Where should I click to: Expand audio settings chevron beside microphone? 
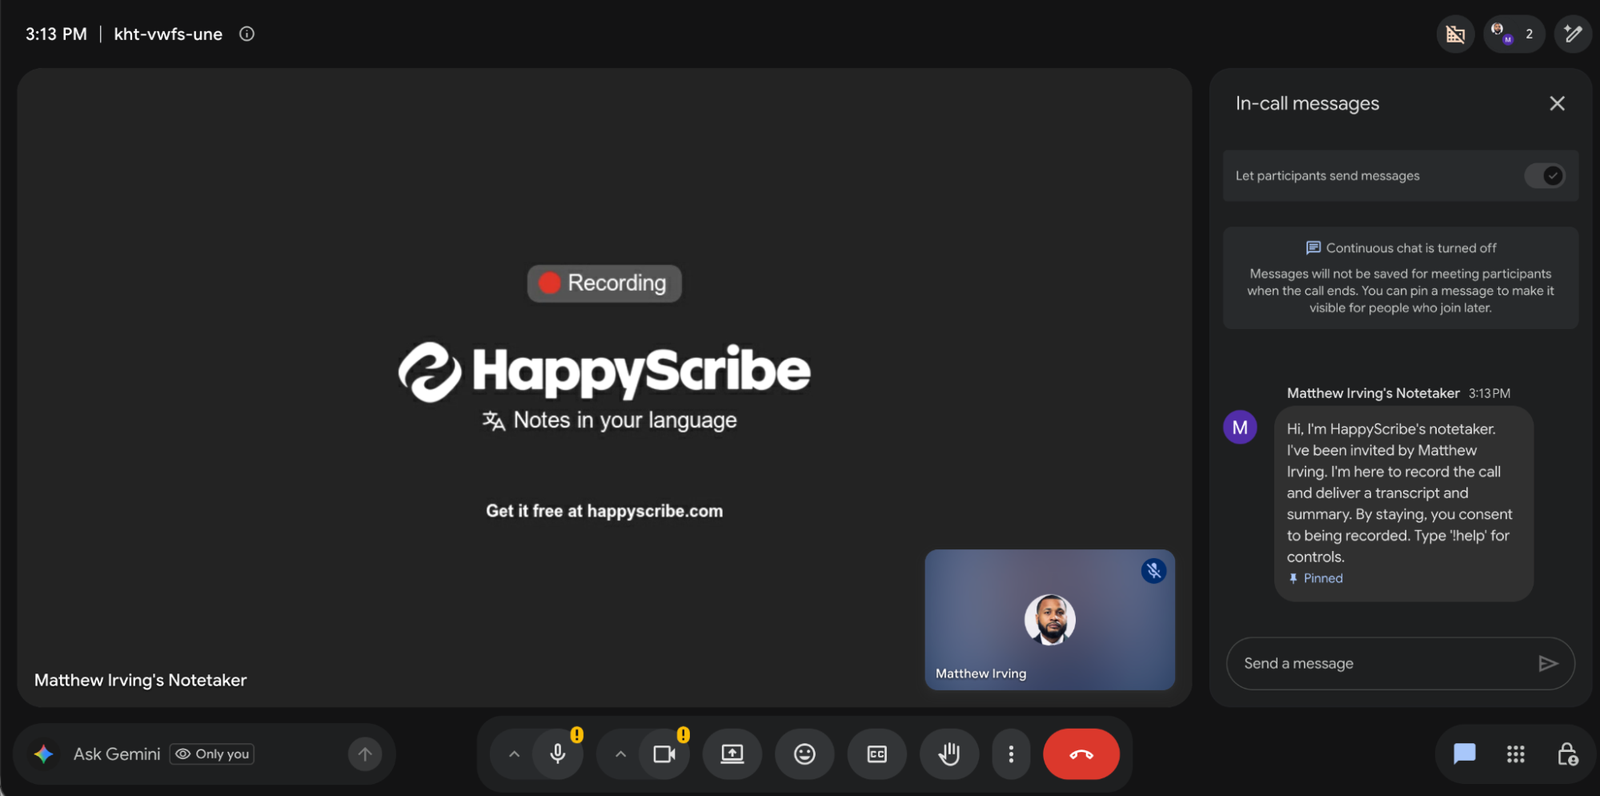pyautogui.click(x=514, y=754)
